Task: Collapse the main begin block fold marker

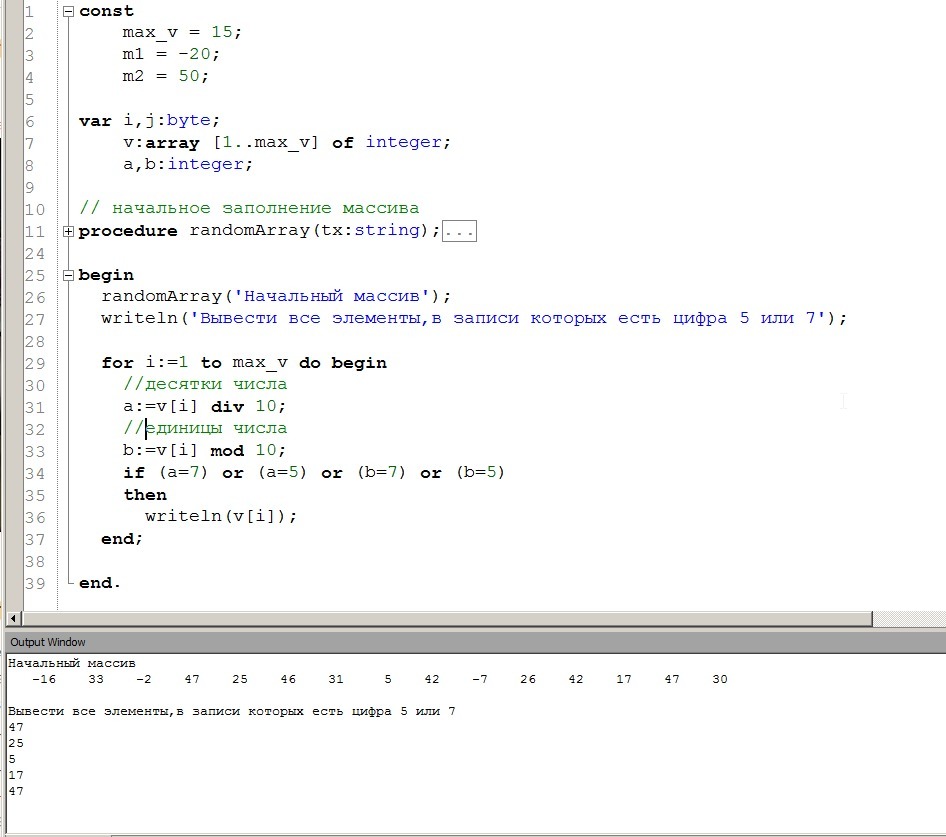Action: (68, 275)
